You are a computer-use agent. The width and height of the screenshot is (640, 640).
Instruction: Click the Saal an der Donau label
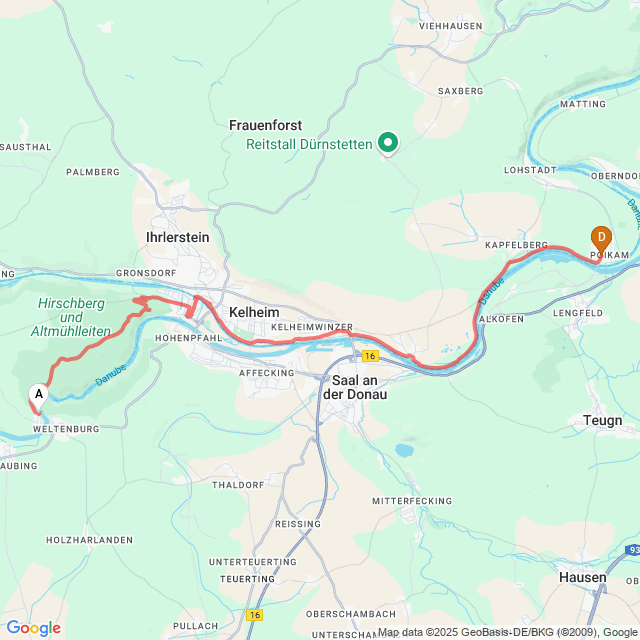coord(355,387)
